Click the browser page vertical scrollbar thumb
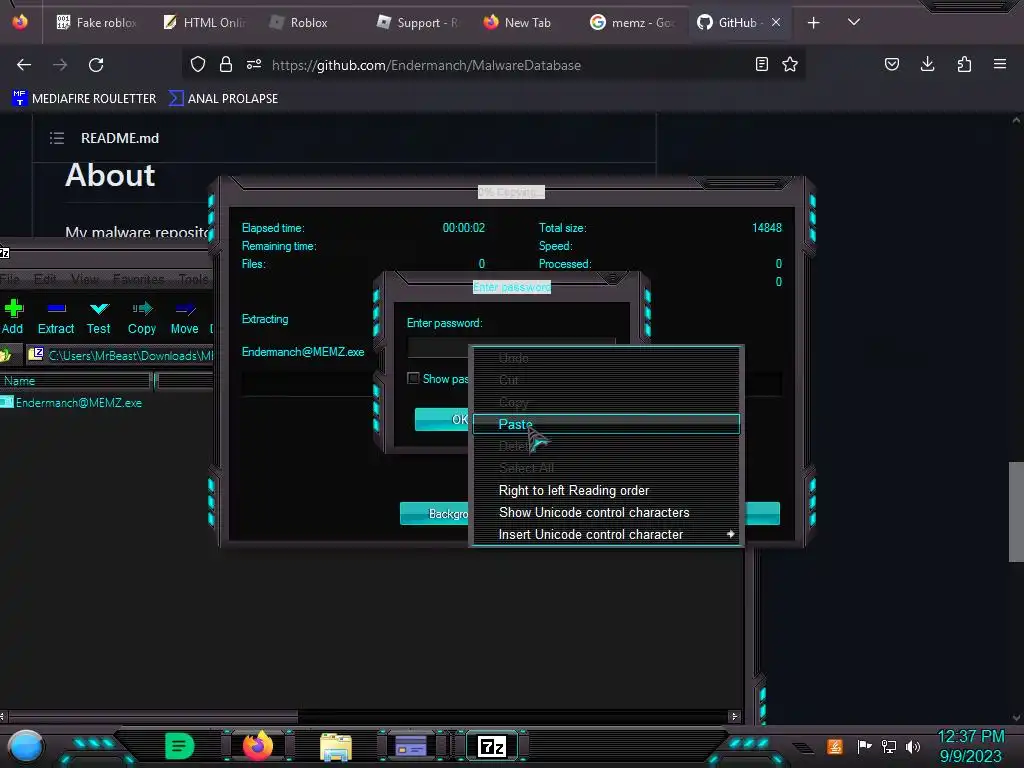This screenshot has height=768, width=1024. click(1016, 511)
